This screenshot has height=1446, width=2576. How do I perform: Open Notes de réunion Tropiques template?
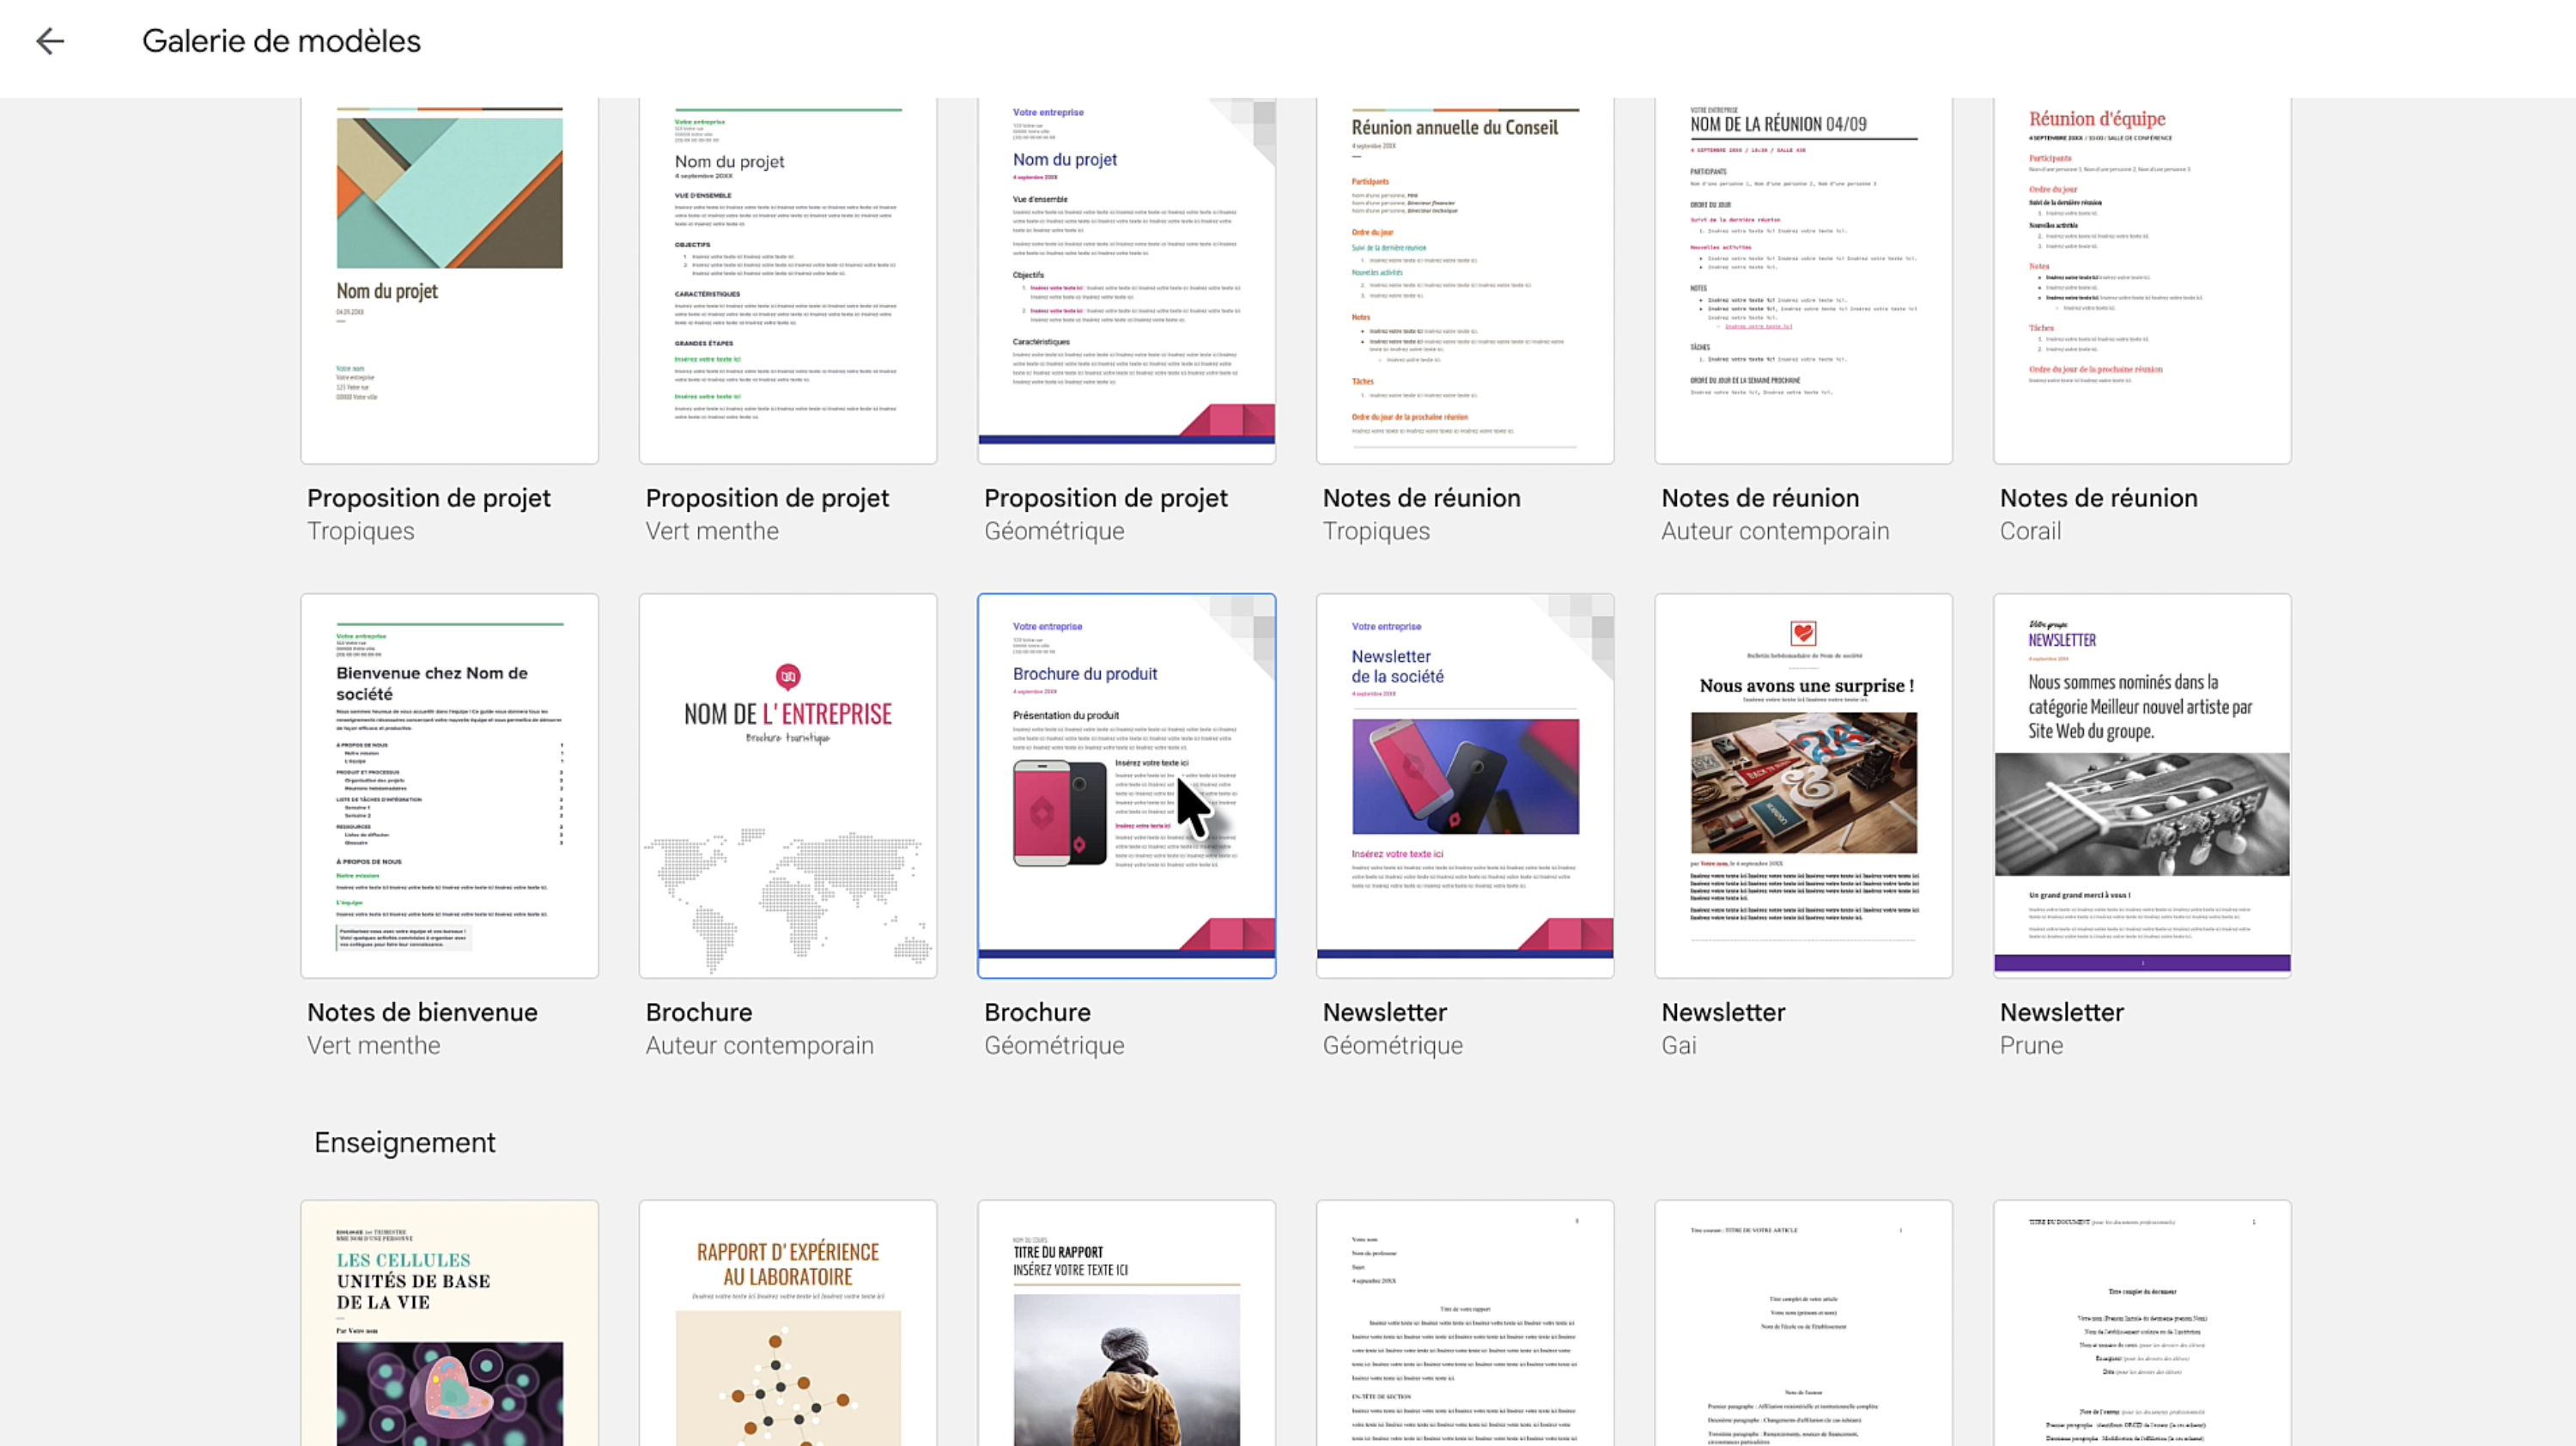pos(1464,280)
